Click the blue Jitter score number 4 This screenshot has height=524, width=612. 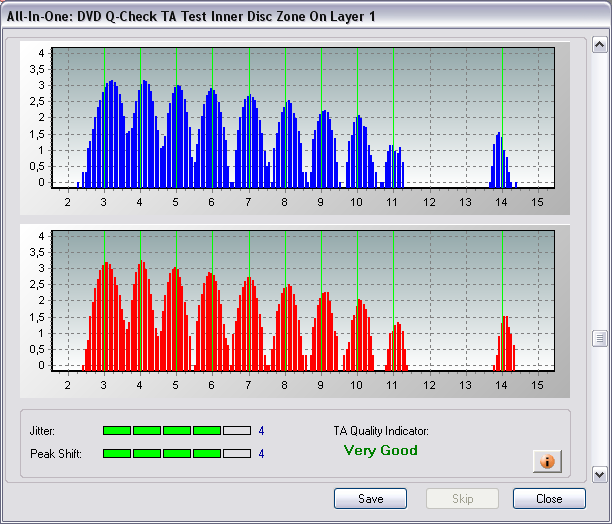point(261,431)
